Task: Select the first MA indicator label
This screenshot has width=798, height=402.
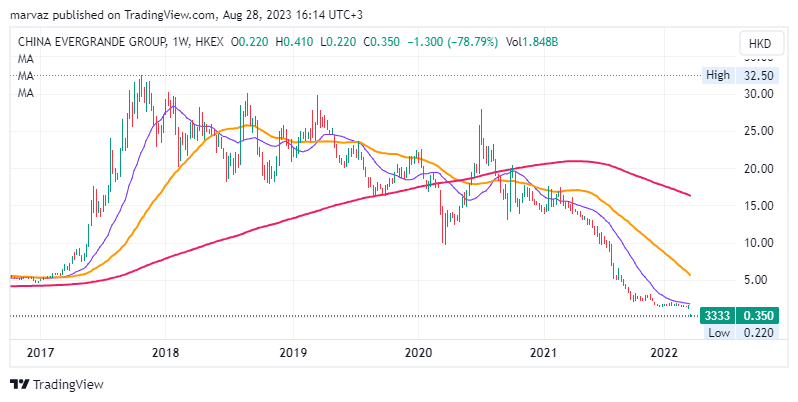Action: (26, 59)
